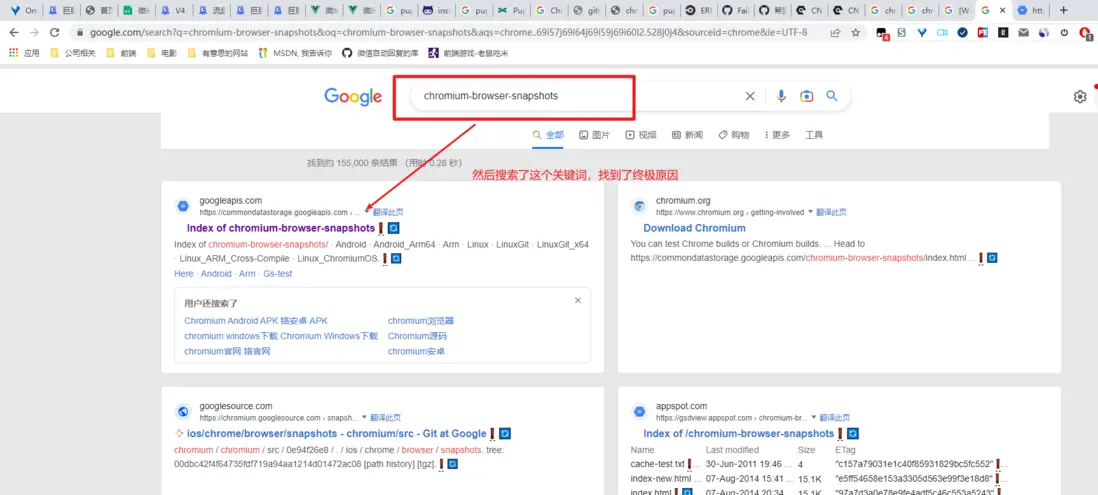Select the 全部 all results tab

(548, 135)
